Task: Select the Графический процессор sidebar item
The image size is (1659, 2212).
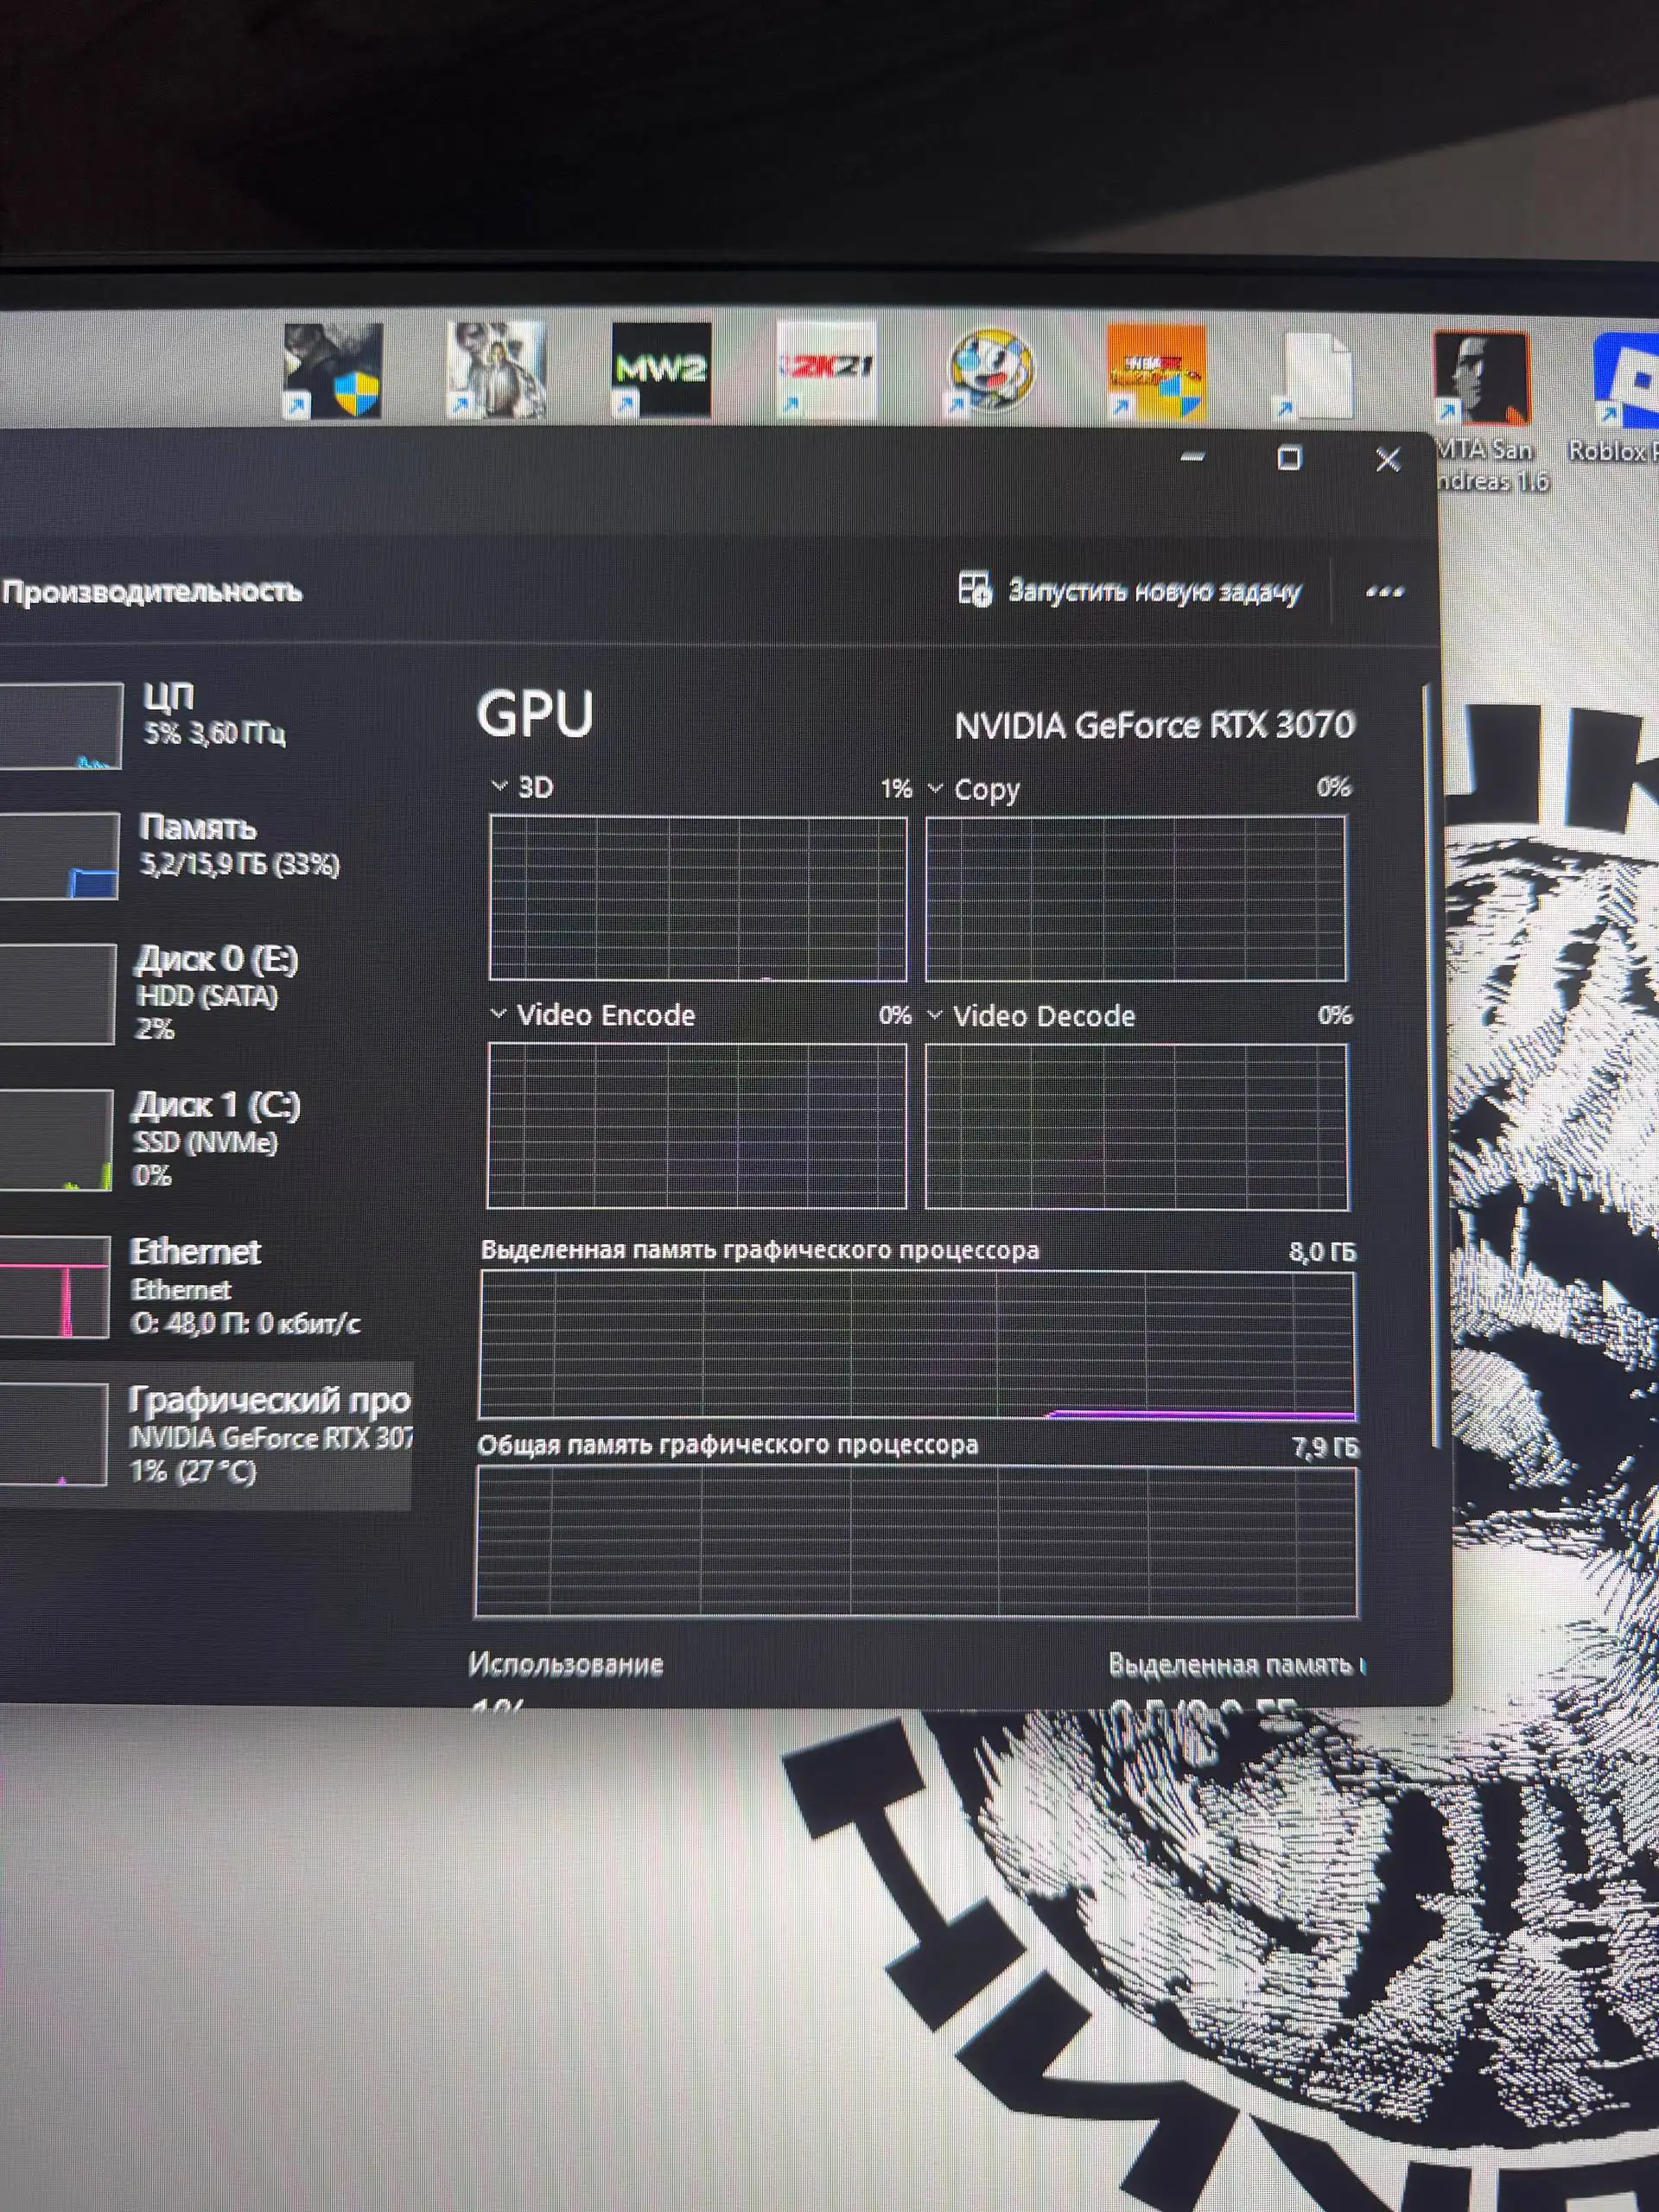Action: [x=205, y=1435]
